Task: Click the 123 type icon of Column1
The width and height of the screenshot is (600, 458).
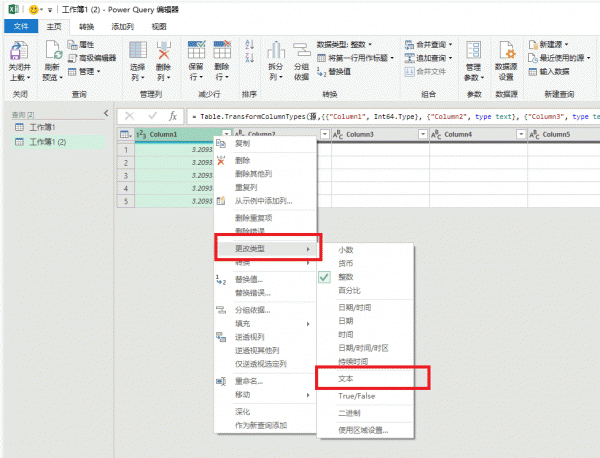Action: 141,134
